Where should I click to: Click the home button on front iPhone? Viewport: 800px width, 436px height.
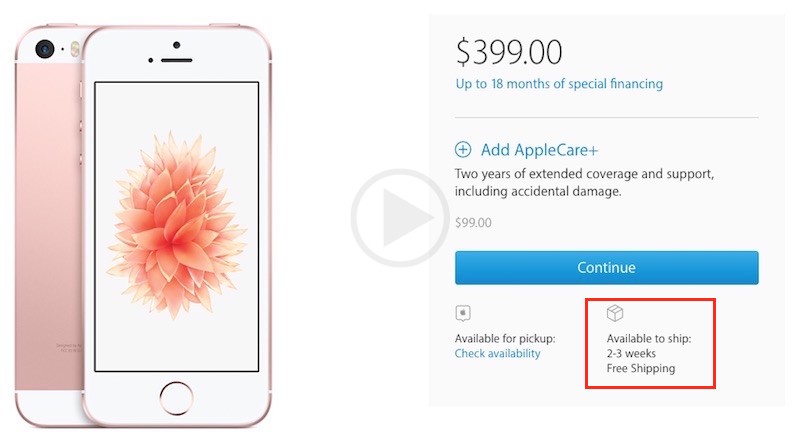(x=176, y=398)
